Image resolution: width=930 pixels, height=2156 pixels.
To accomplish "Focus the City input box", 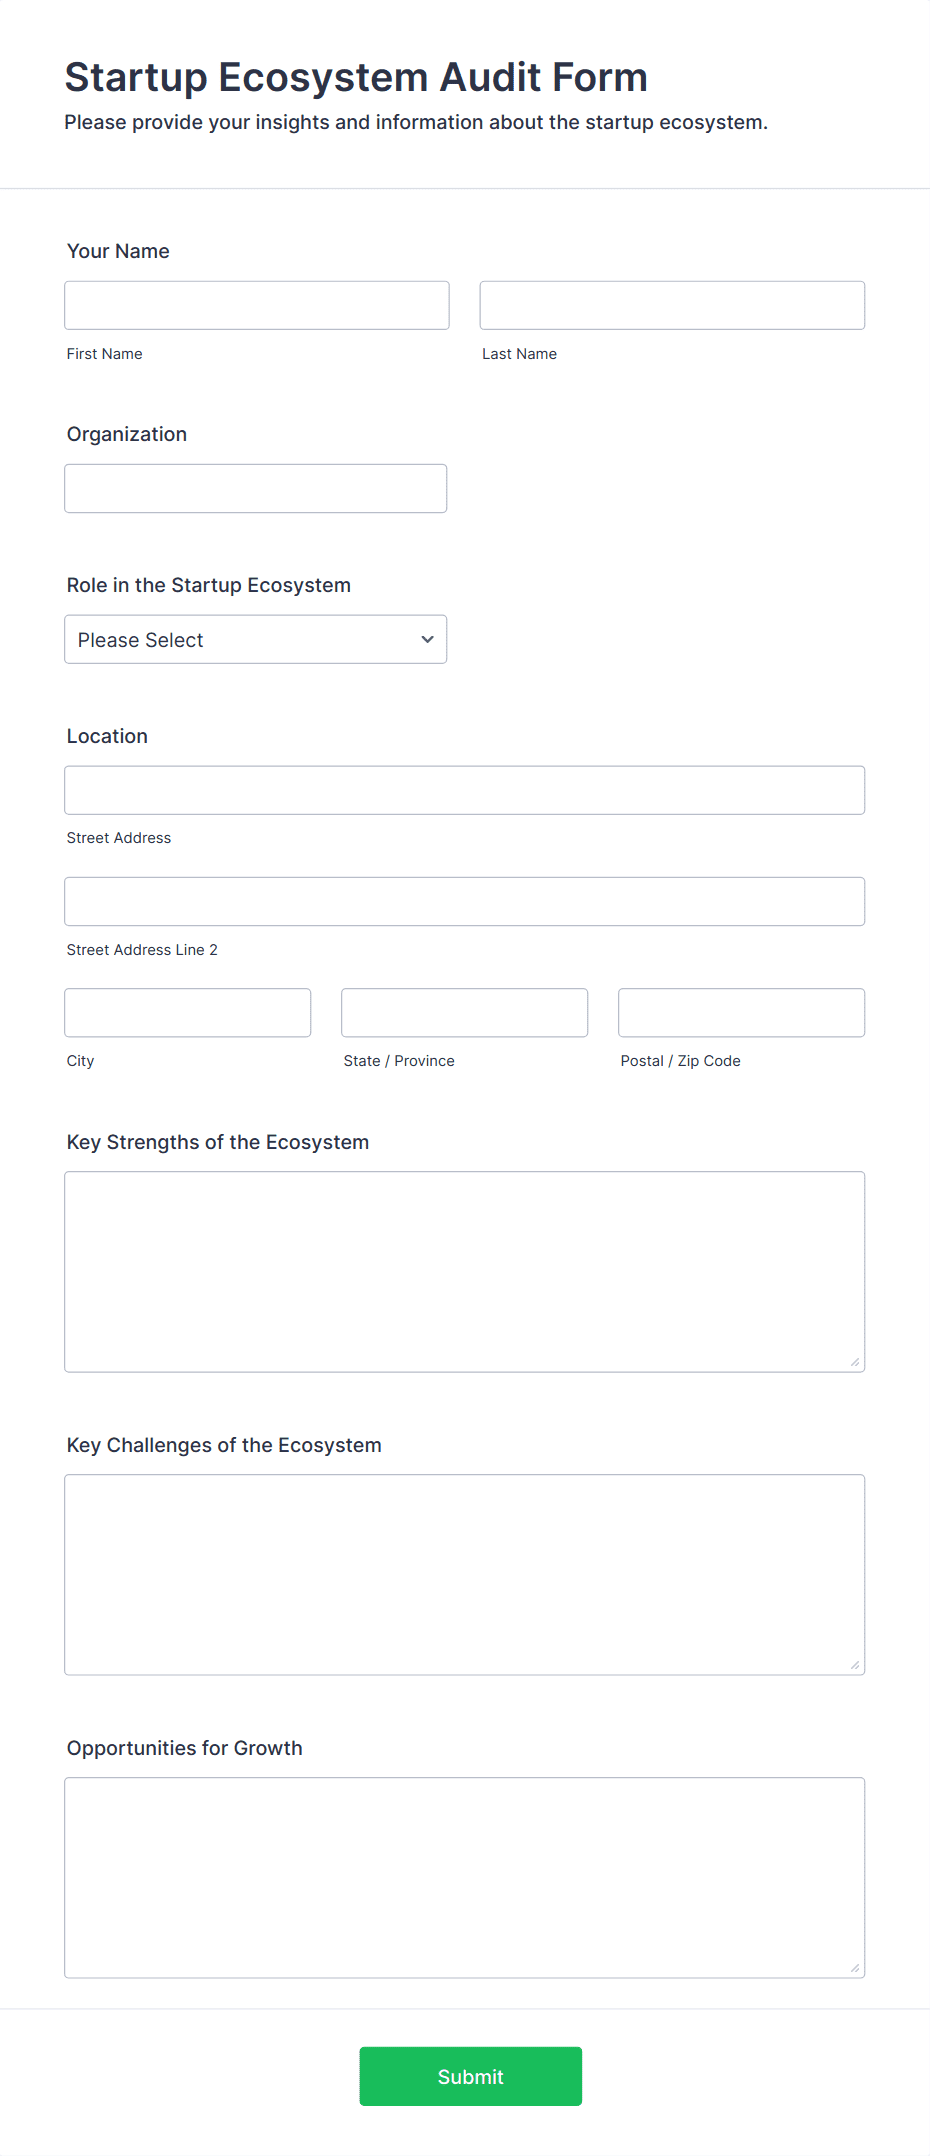I will (x=188, y=1012).
